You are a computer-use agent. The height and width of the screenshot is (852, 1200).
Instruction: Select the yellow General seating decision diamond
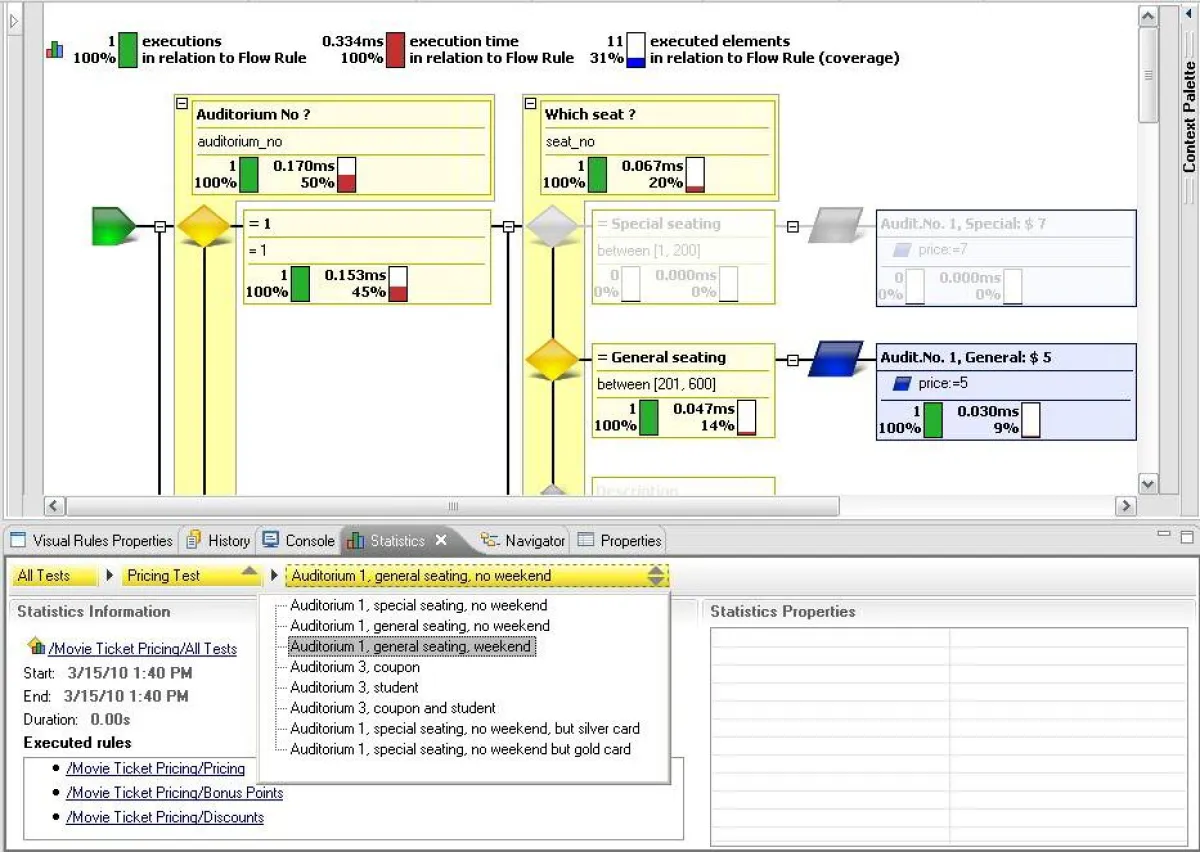tap(553, 359)
